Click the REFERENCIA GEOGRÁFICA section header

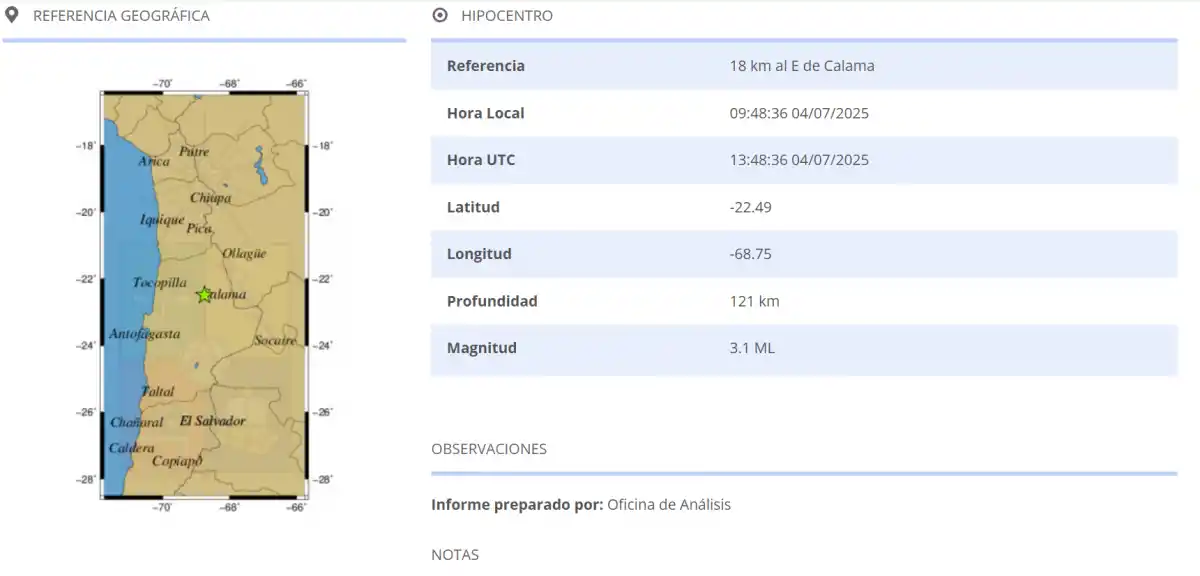tap(121, 15)
